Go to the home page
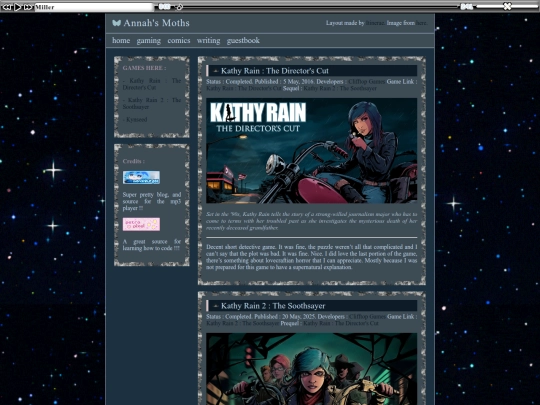Screen dimensions: 540x405 click(121, 40)
